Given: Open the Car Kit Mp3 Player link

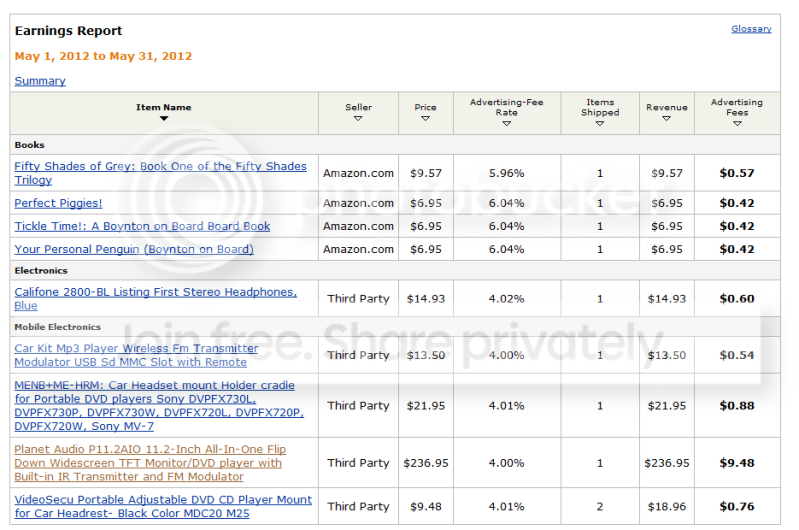Looking at the screenshot, I should coord(136,355).
